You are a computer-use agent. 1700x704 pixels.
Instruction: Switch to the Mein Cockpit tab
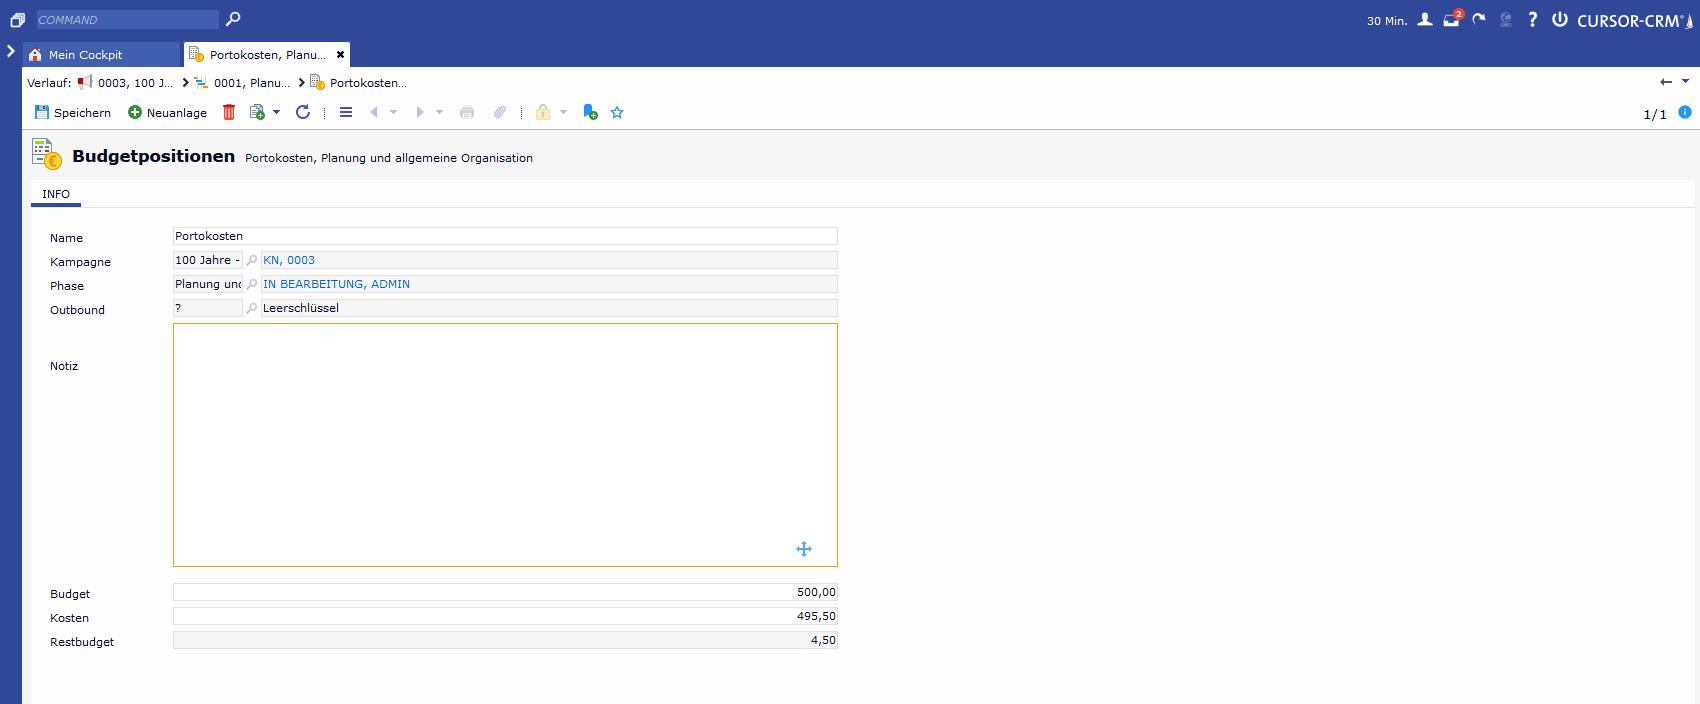coord(85,55)
